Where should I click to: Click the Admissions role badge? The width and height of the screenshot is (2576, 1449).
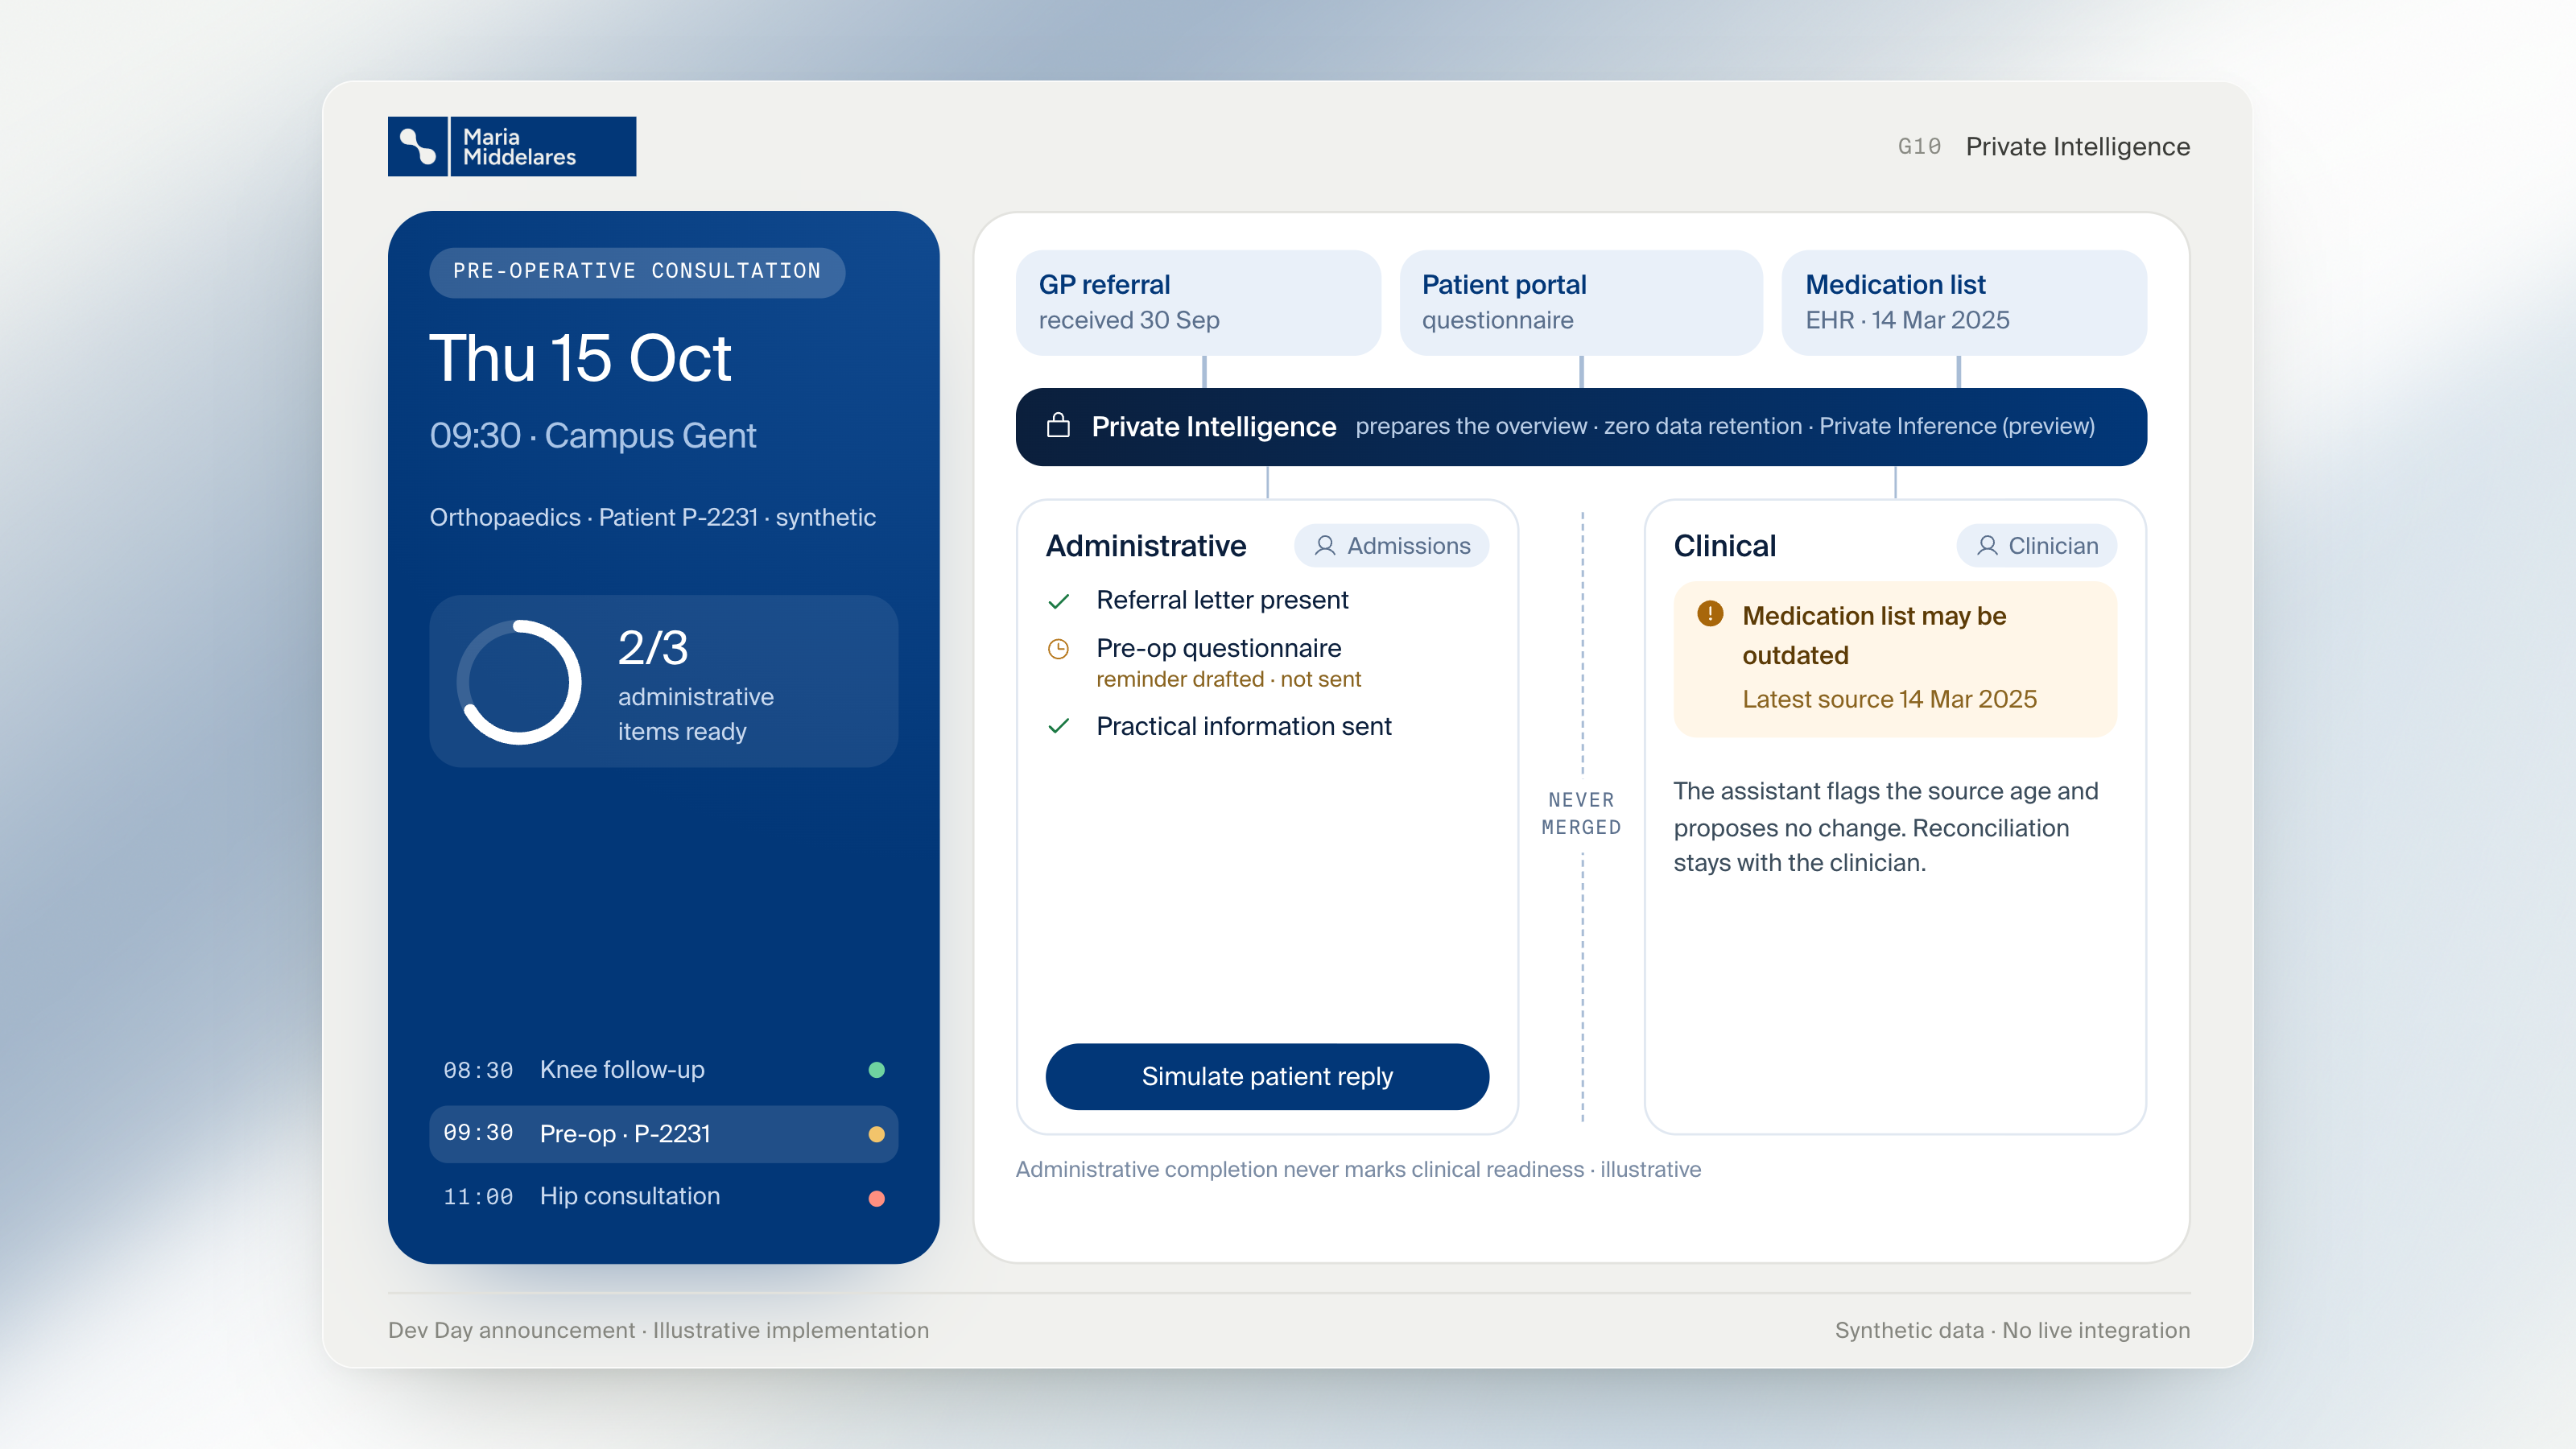pos(1391,546)
